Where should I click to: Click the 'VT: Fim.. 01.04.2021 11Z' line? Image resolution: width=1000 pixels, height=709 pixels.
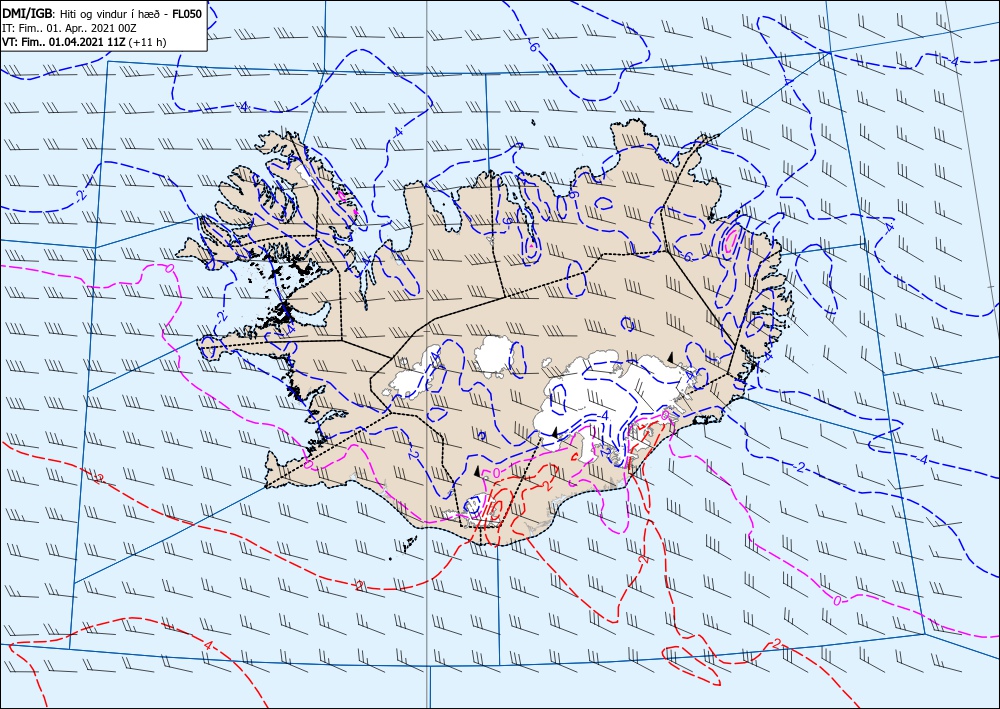pos(64,42)
